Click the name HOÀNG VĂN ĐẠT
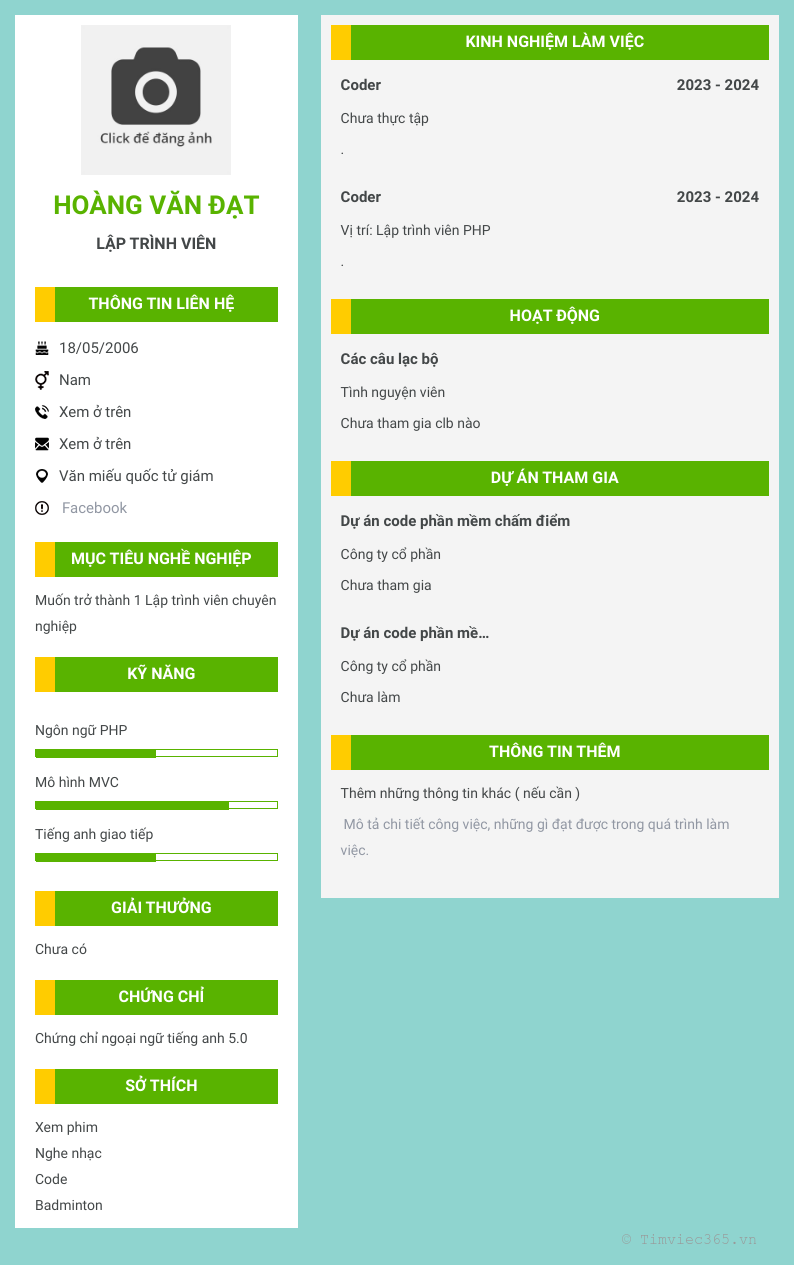This screenshot has height=1265, width=800. (x=156, y=205)
